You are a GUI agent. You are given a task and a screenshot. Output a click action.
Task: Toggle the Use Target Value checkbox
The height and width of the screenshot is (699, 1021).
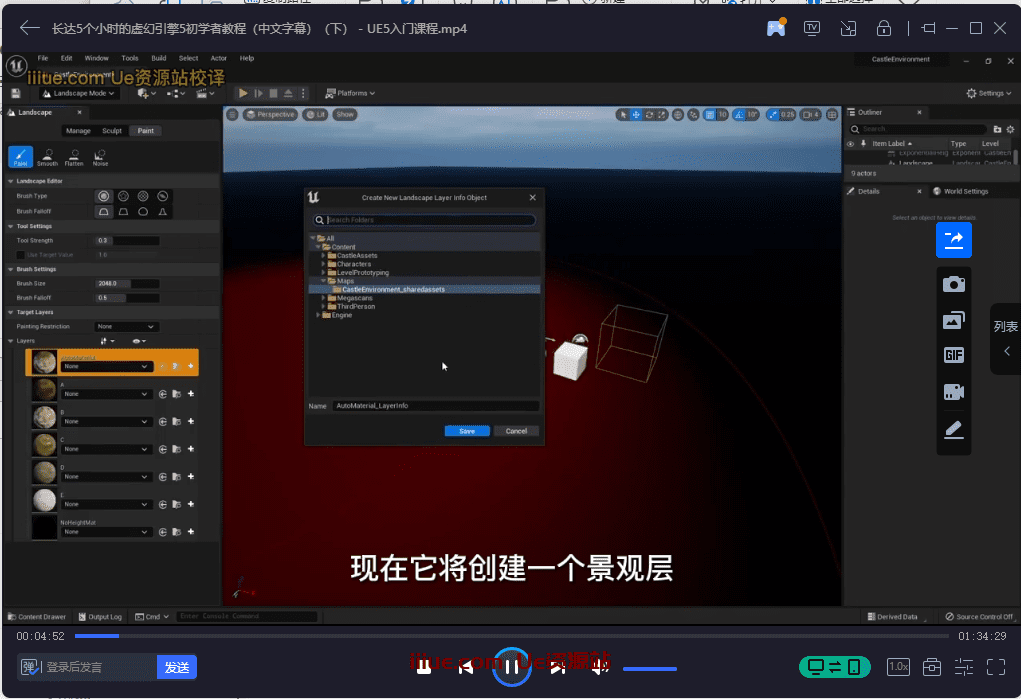20,255
